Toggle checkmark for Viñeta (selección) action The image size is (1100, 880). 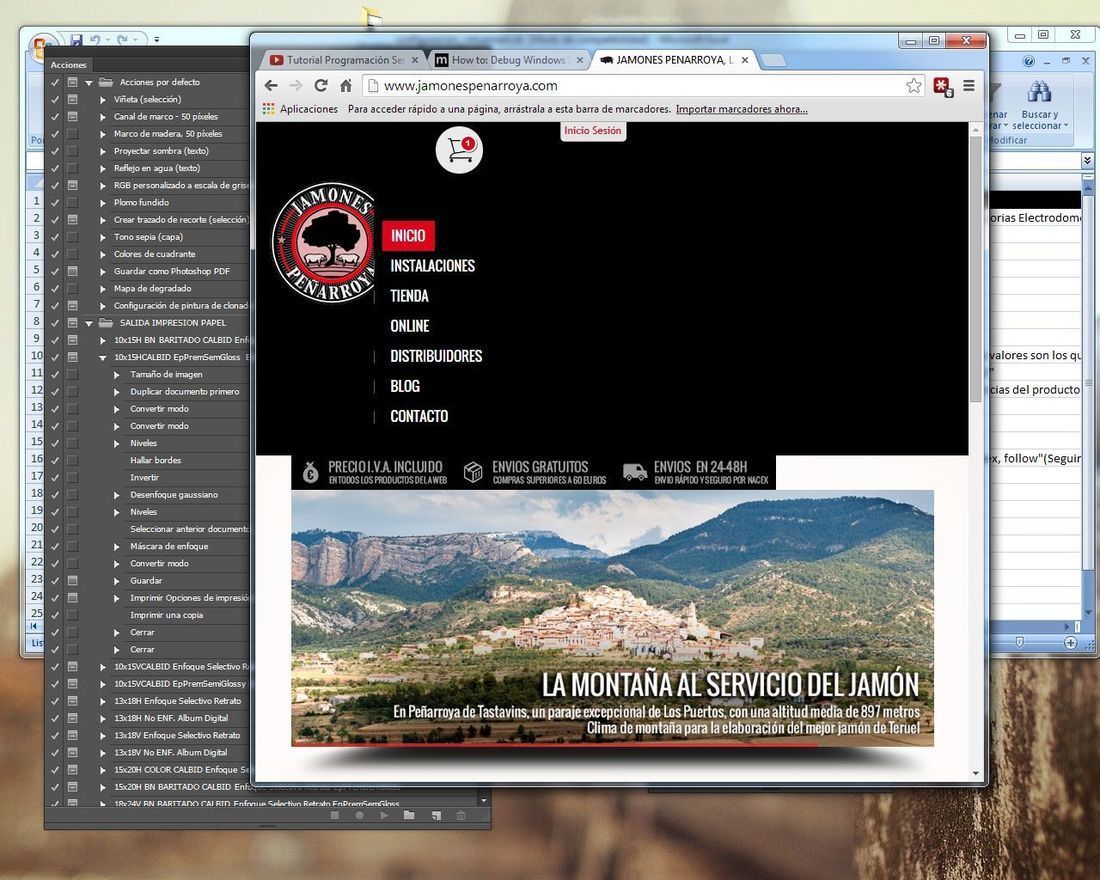click(x=55, y=100)
